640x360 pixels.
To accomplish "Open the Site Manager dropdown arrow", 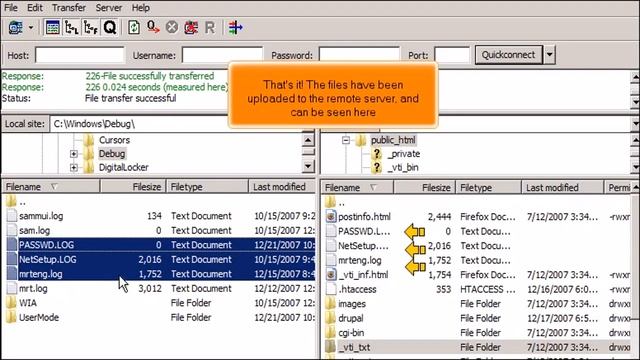I will 31,28.
